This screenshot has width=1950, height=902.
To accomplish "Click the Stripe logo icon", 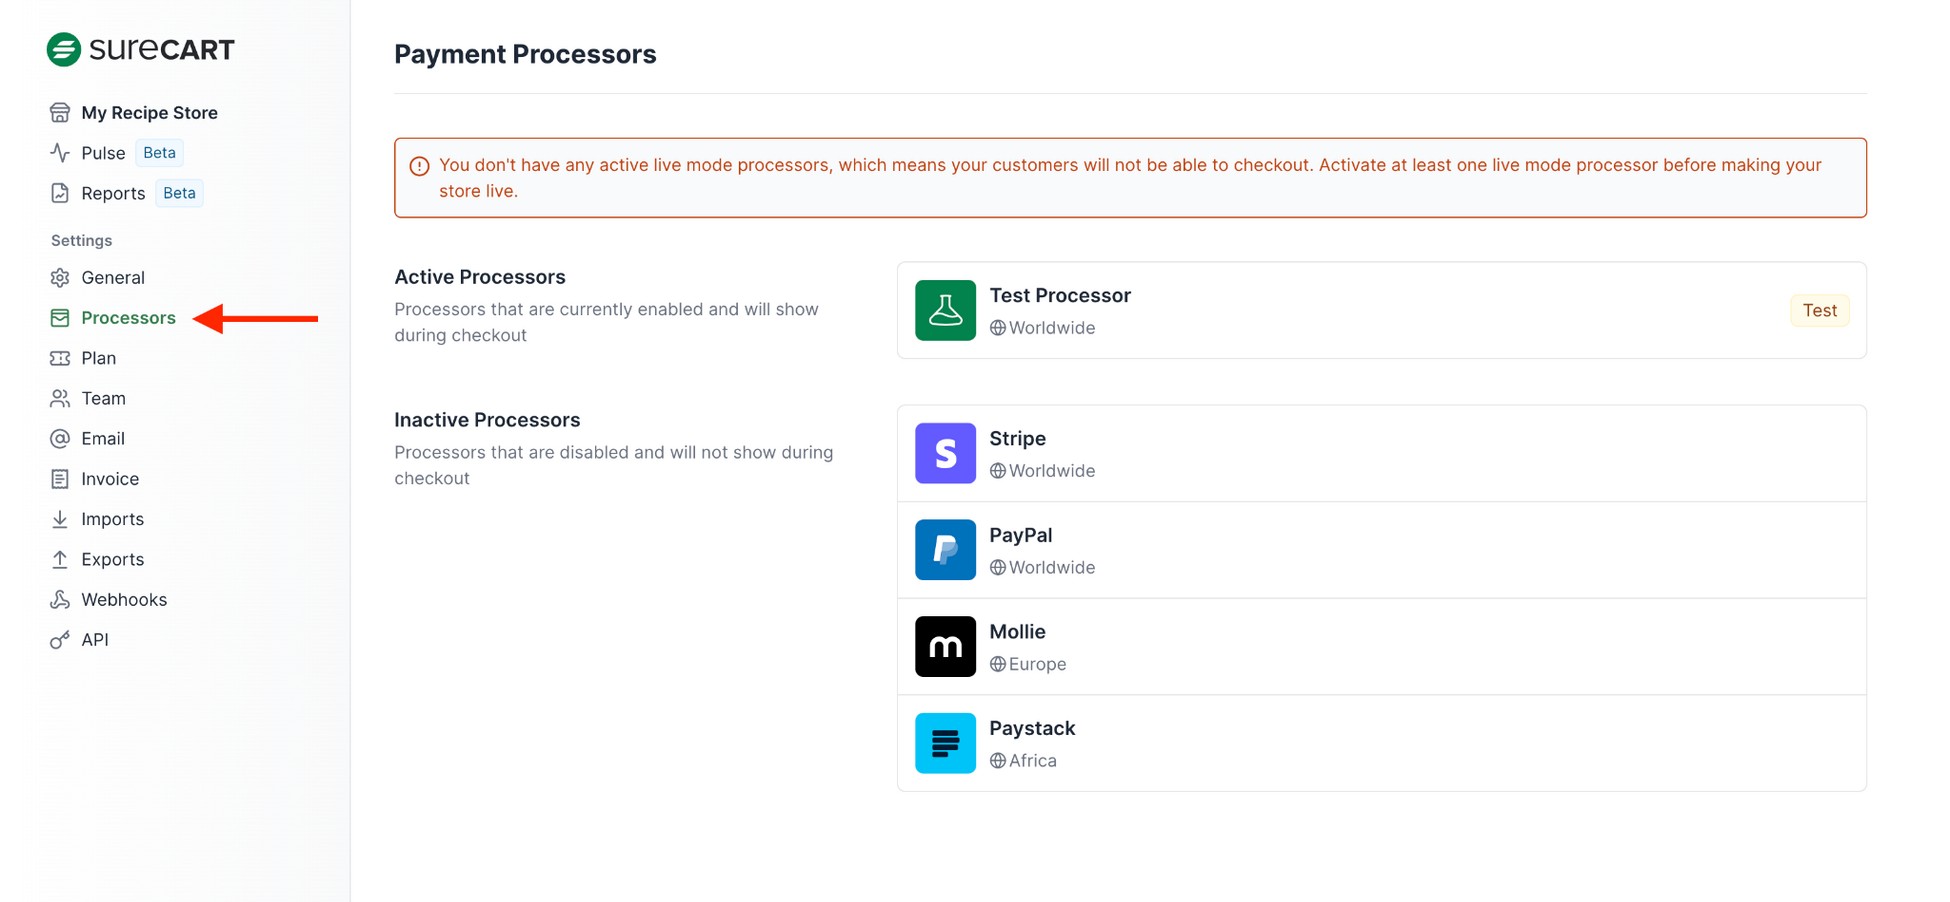I will pos(945,453).
